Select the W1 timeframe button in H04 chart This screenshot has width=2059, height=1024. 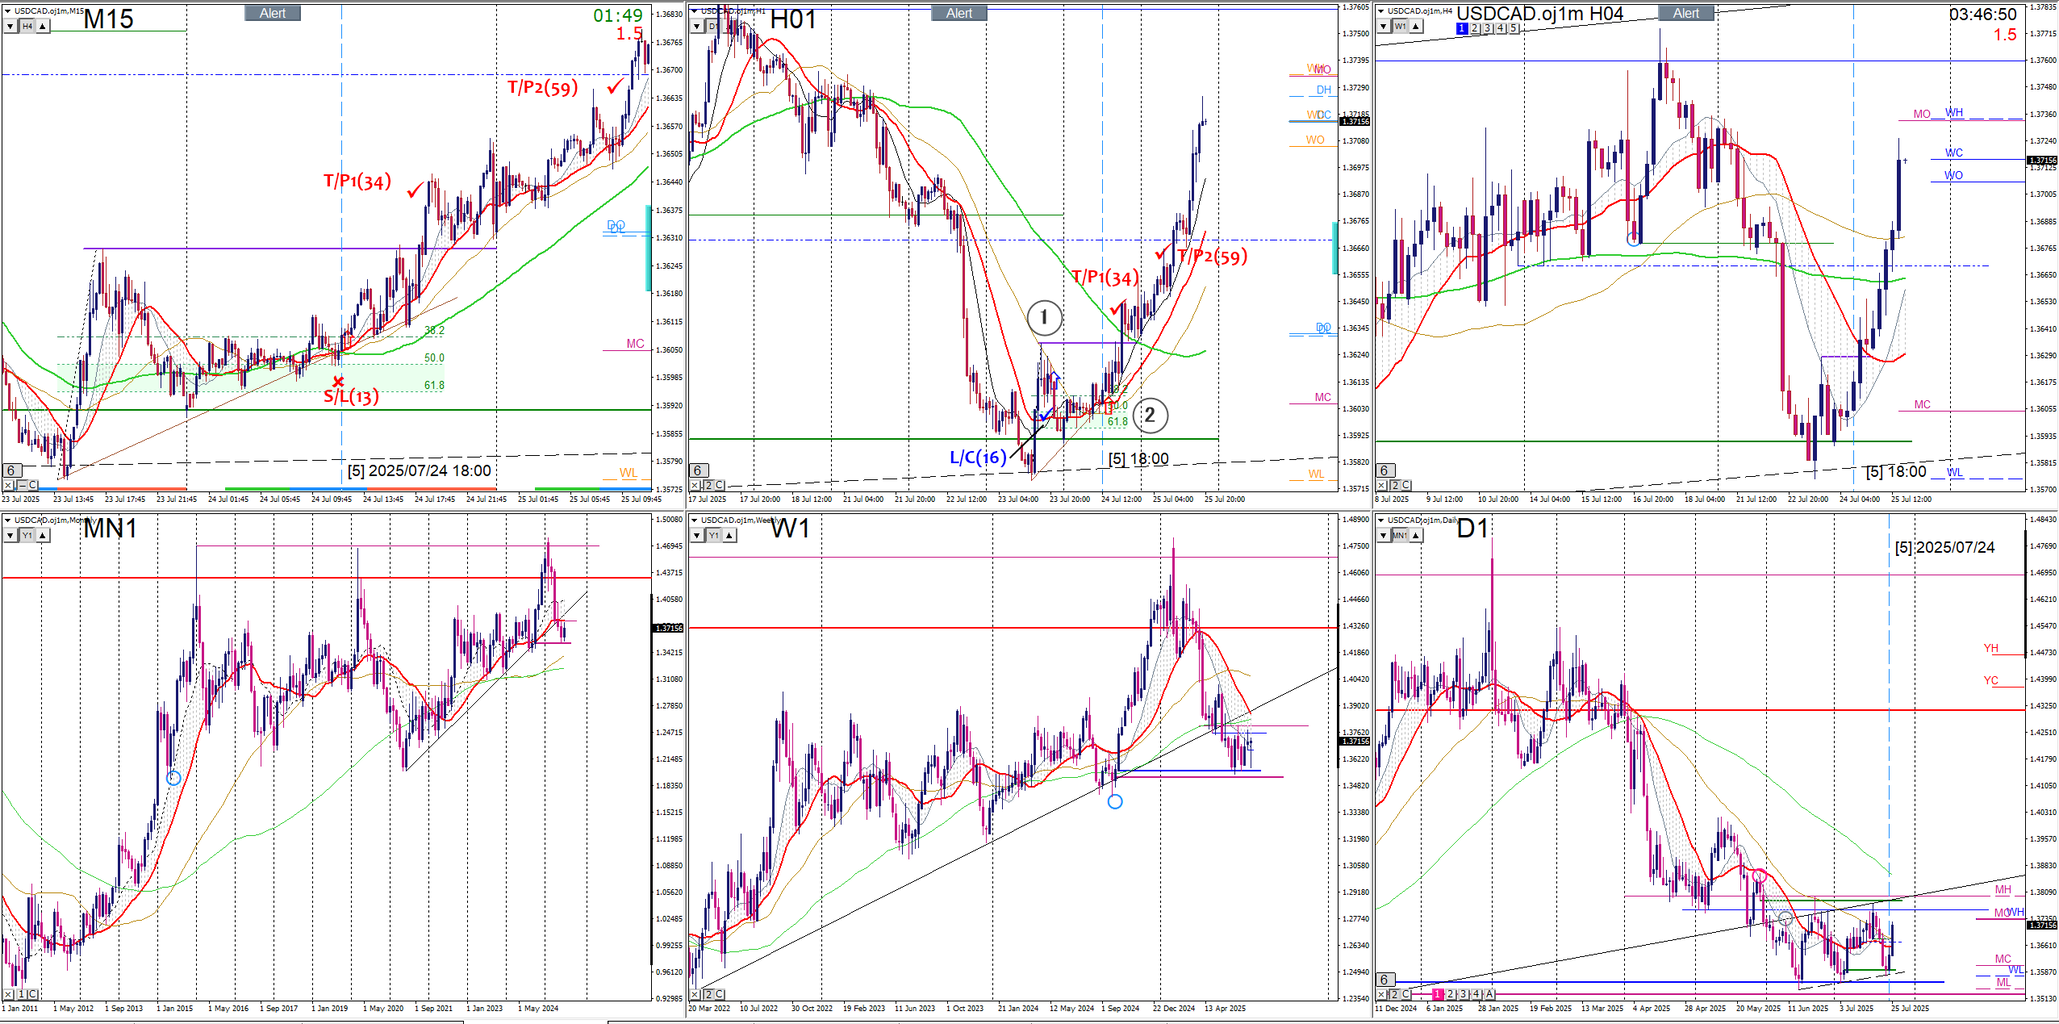point(1401,27)
